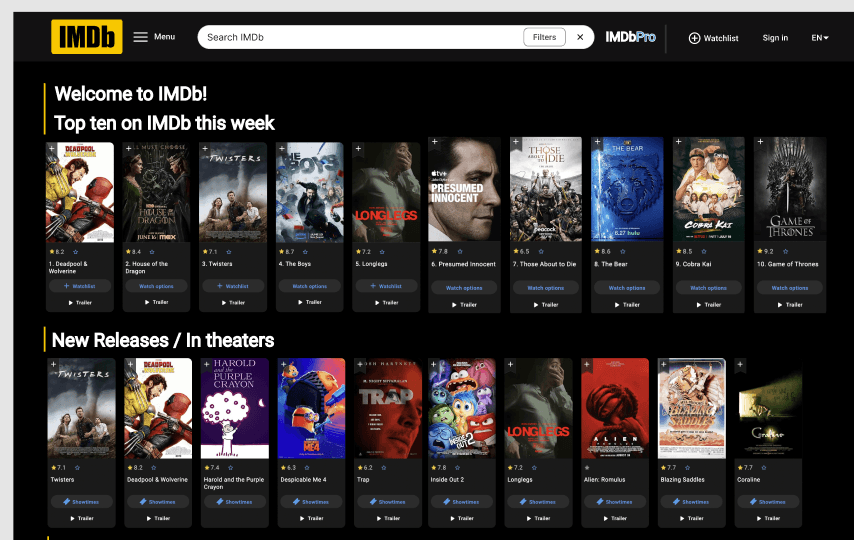Bookmark Presumed Innocent poster plus icon
Screen dimensions: 854x540
[x=434, y=142]
